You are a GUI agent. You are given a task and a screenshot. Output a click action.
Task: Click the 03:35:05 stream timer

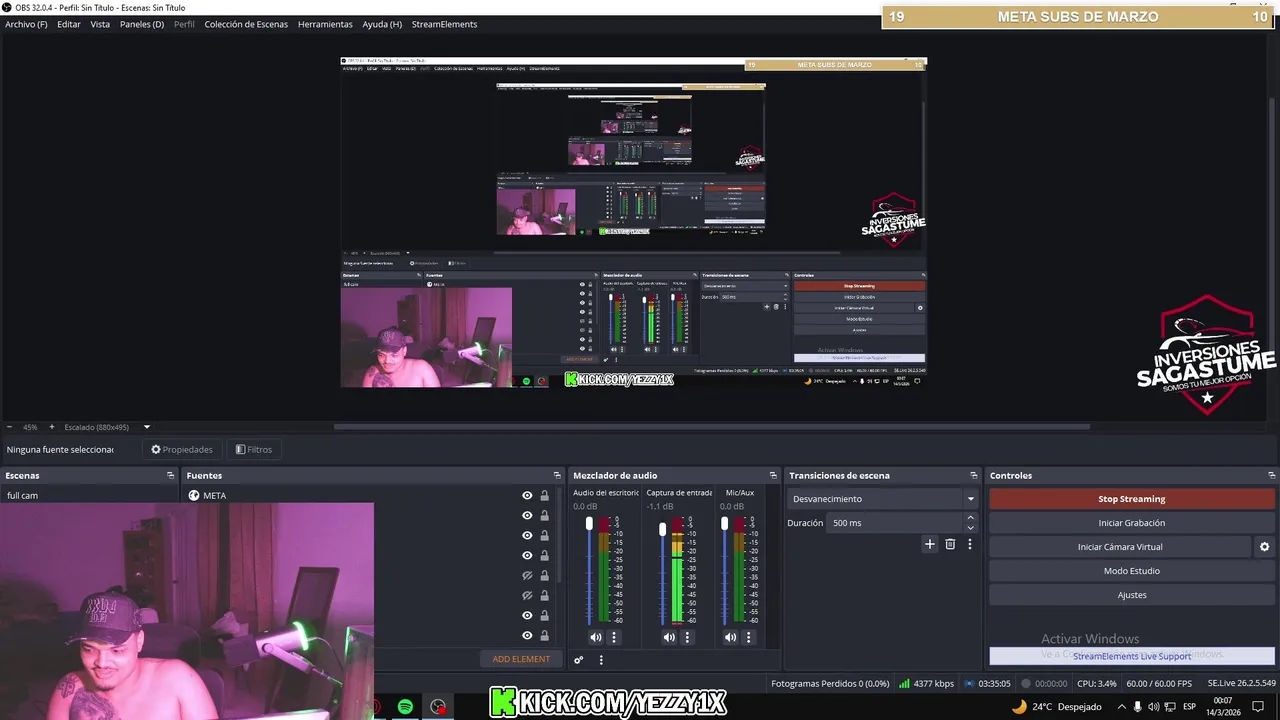[x=987, y=684]
